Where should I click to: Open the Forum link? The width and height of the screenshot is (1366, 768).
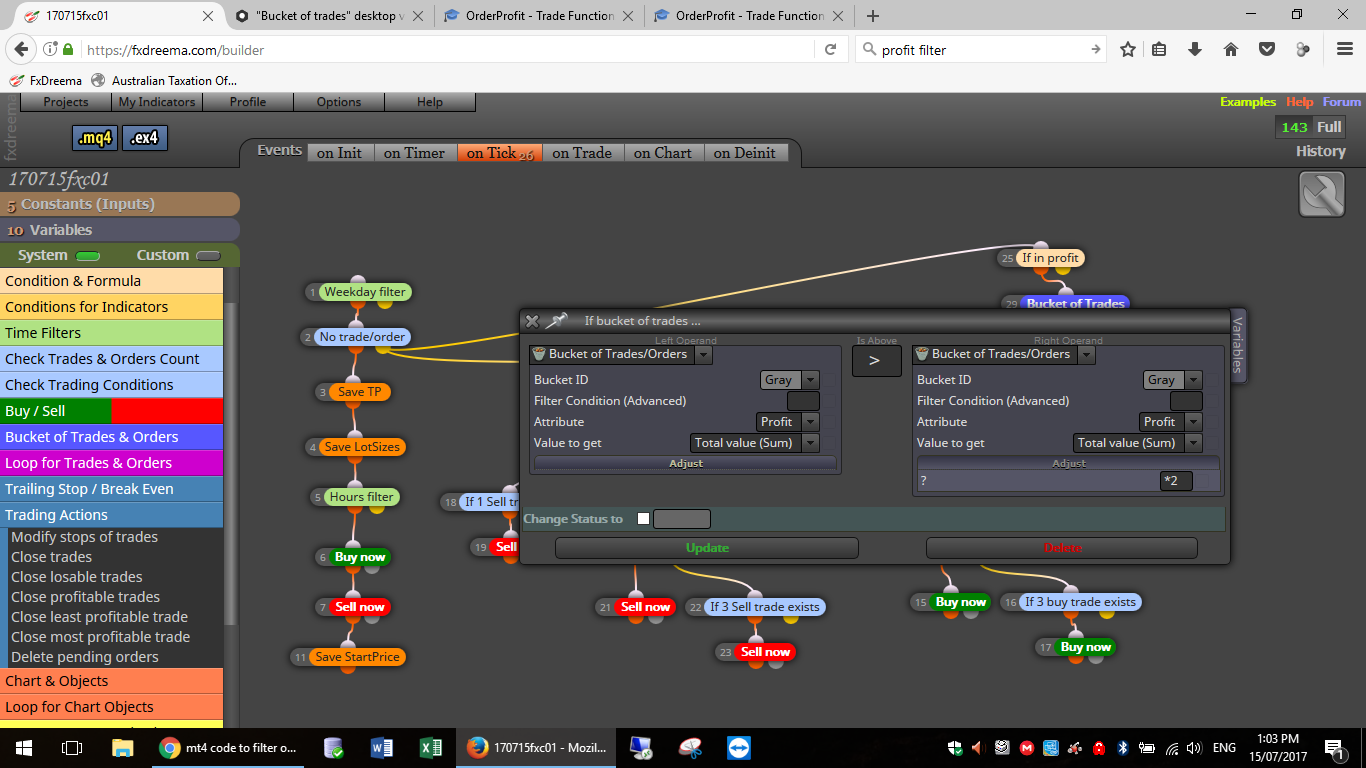(1342, 102)
